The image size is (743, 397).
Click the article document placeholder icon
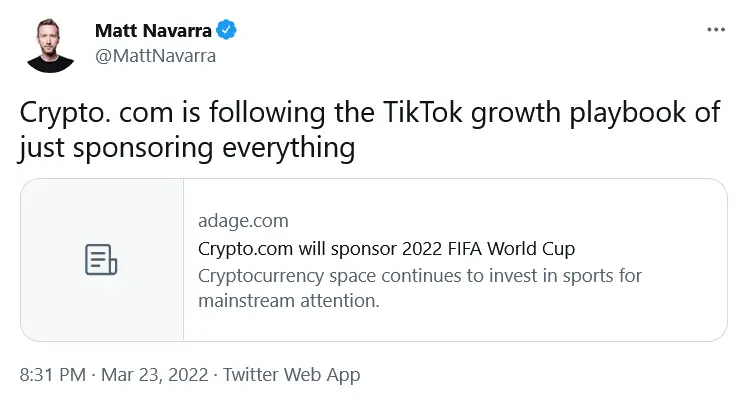101,260
